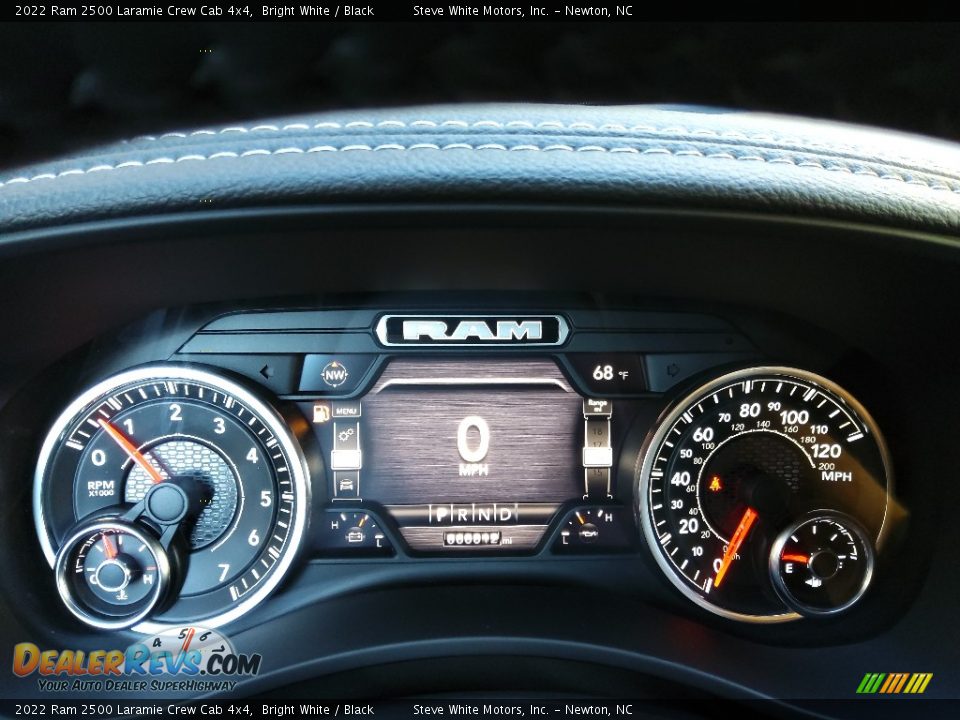The width and height of the screenshot is (960, 720).
Task: Click the highlighted slot in the left menu strip
Action: pyautogui.click(x=346, y=459)
